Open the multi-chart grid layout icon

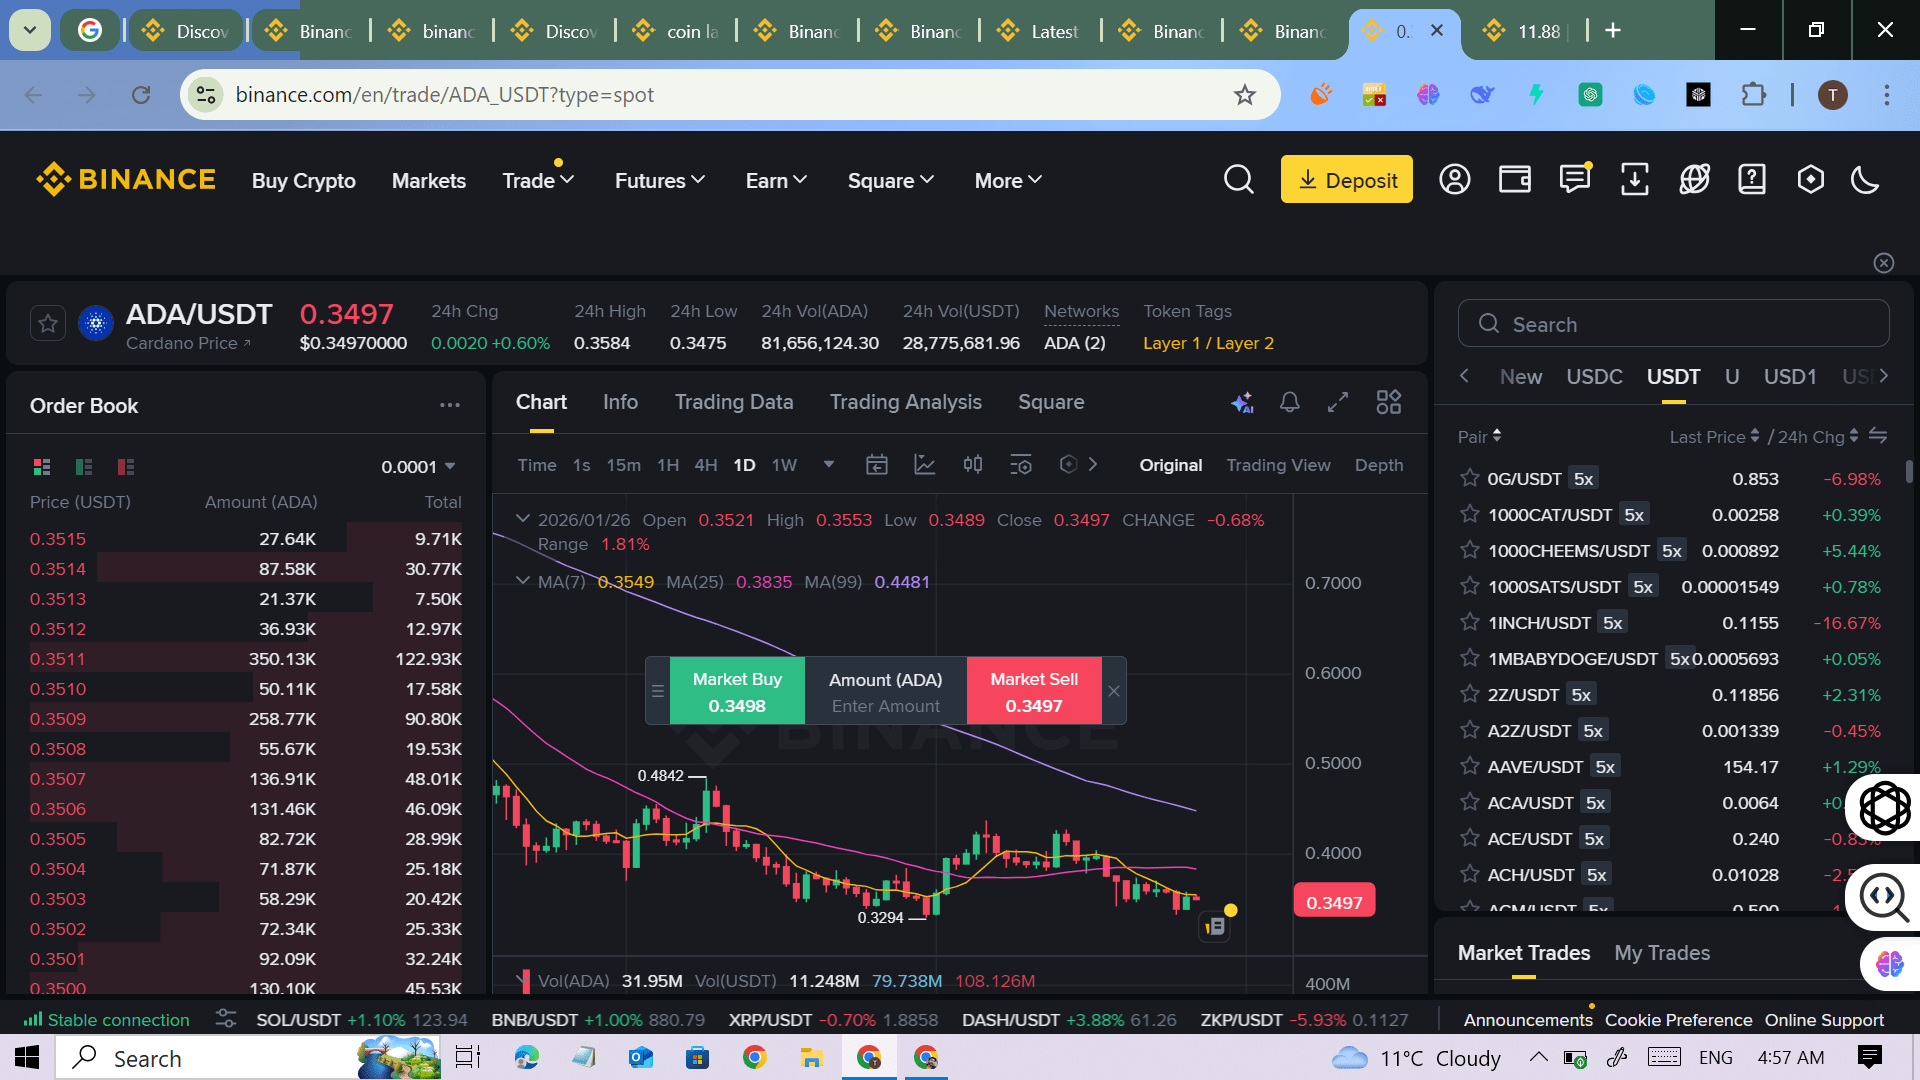(1388, 402)
